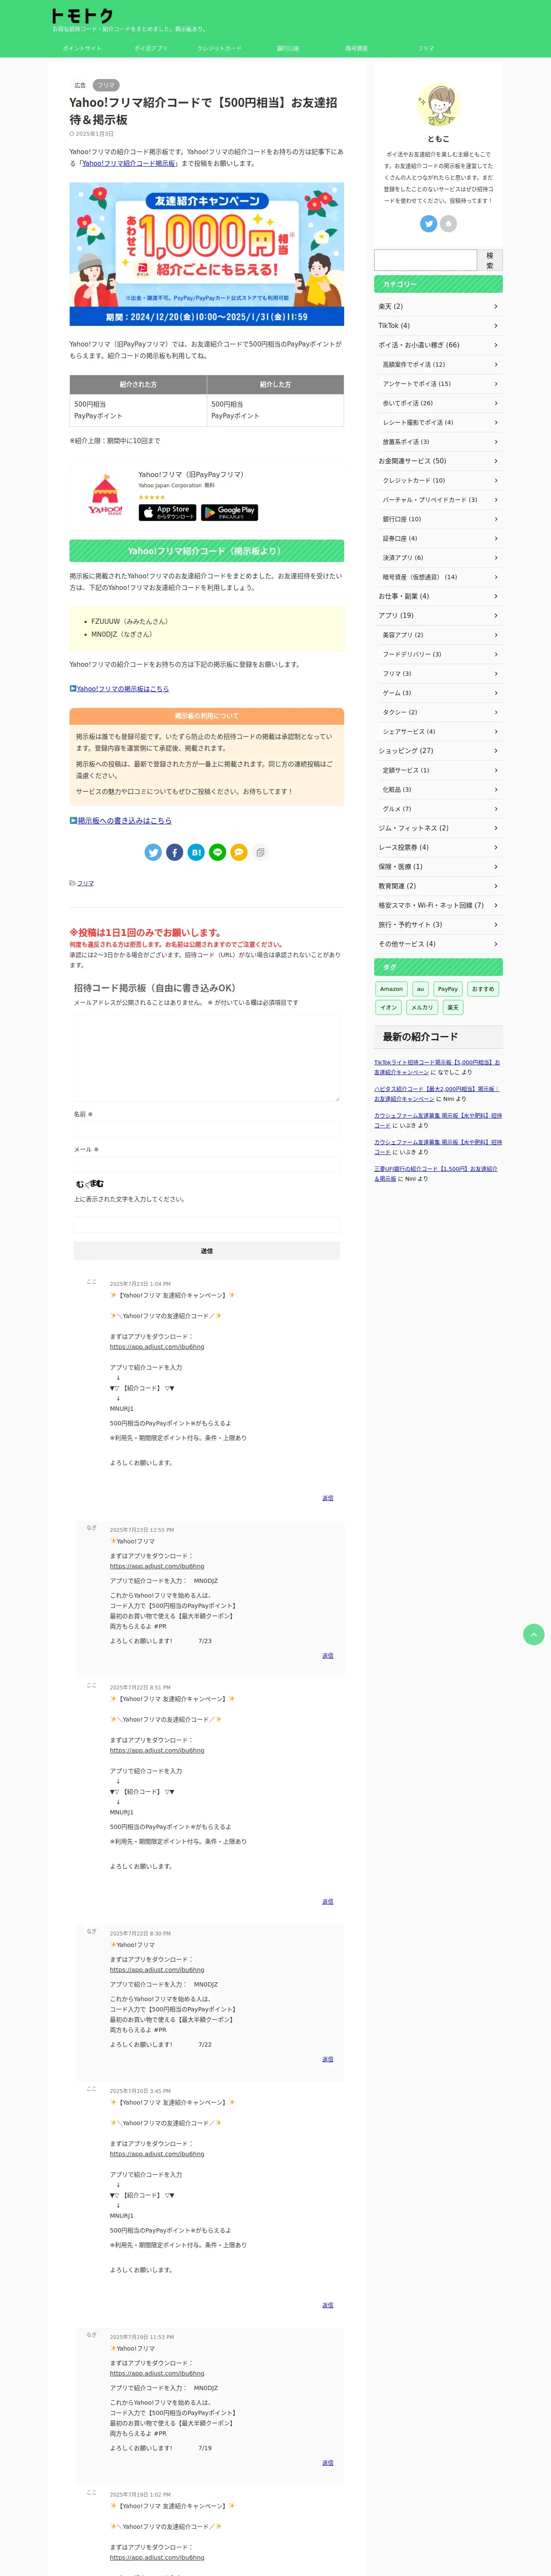Open the フリマ category link below the share icons
This screenshot has height=2576, width=551.
point(86,884)
